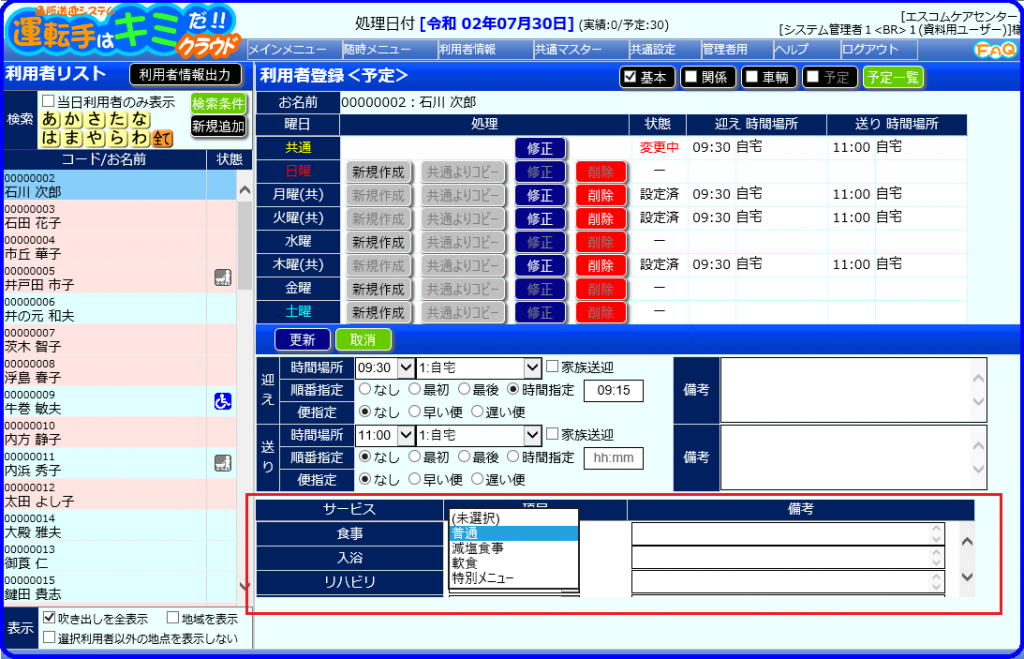Click up arrow in service table scroller

click(x=967, y=541)
